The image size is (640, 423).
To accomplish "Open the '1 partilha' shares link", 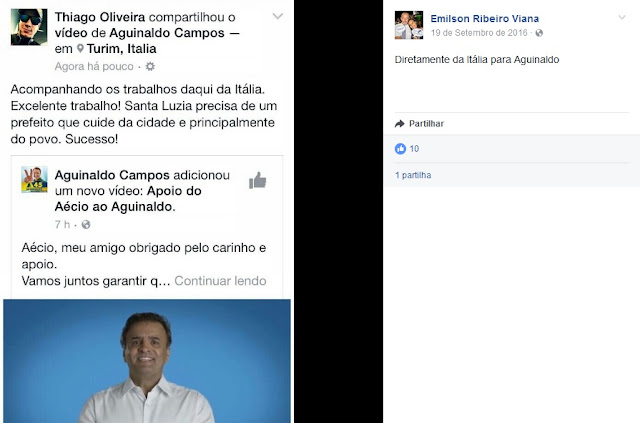I will coord(413,175).
